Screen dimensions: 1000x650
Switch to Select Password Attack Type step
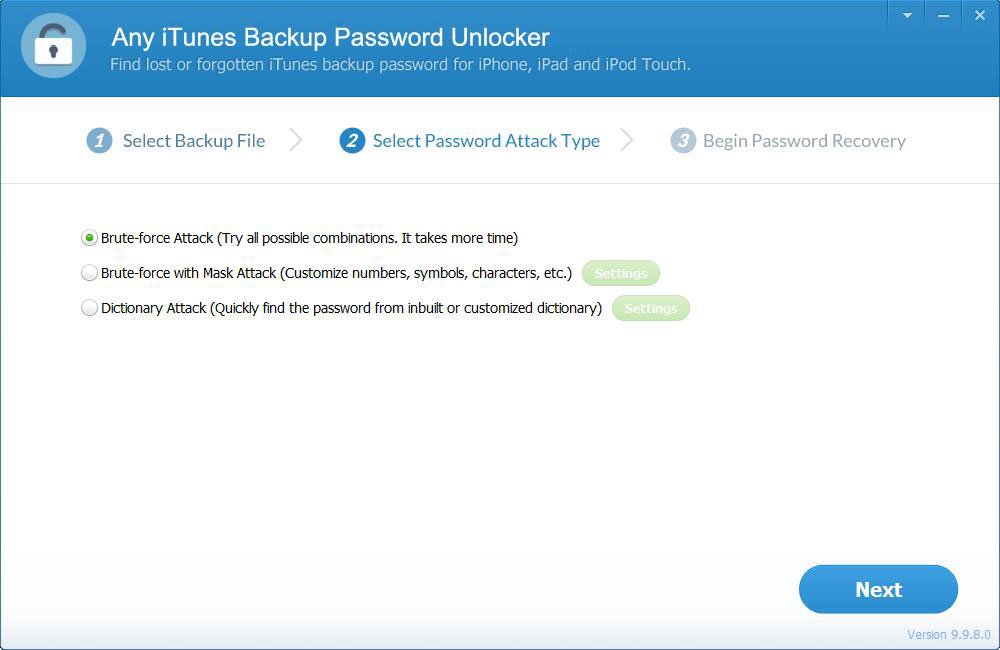(x=486, y=141)
